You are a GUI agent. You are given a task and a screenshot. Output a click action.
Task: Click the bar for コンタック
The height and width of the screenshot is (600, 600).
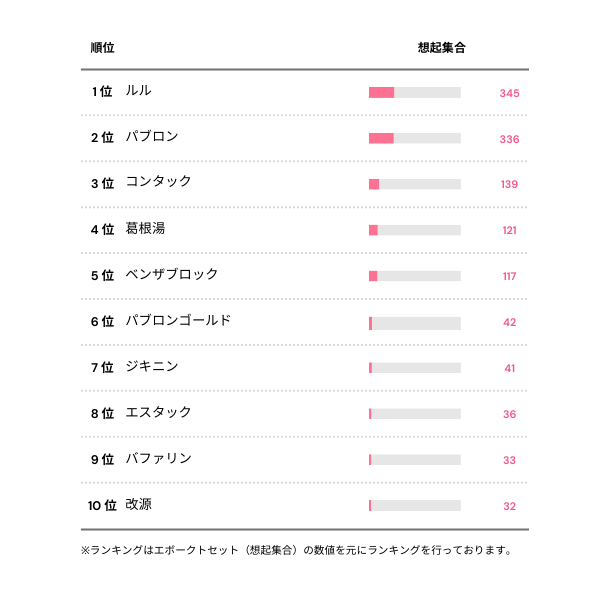click(x=414, y=185)
